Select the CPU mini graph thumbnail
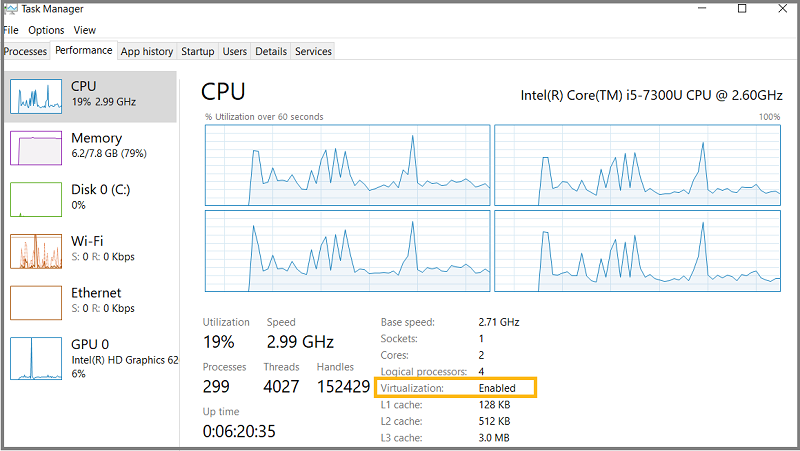This screenshot has height=451, width=800. point(37,94)
